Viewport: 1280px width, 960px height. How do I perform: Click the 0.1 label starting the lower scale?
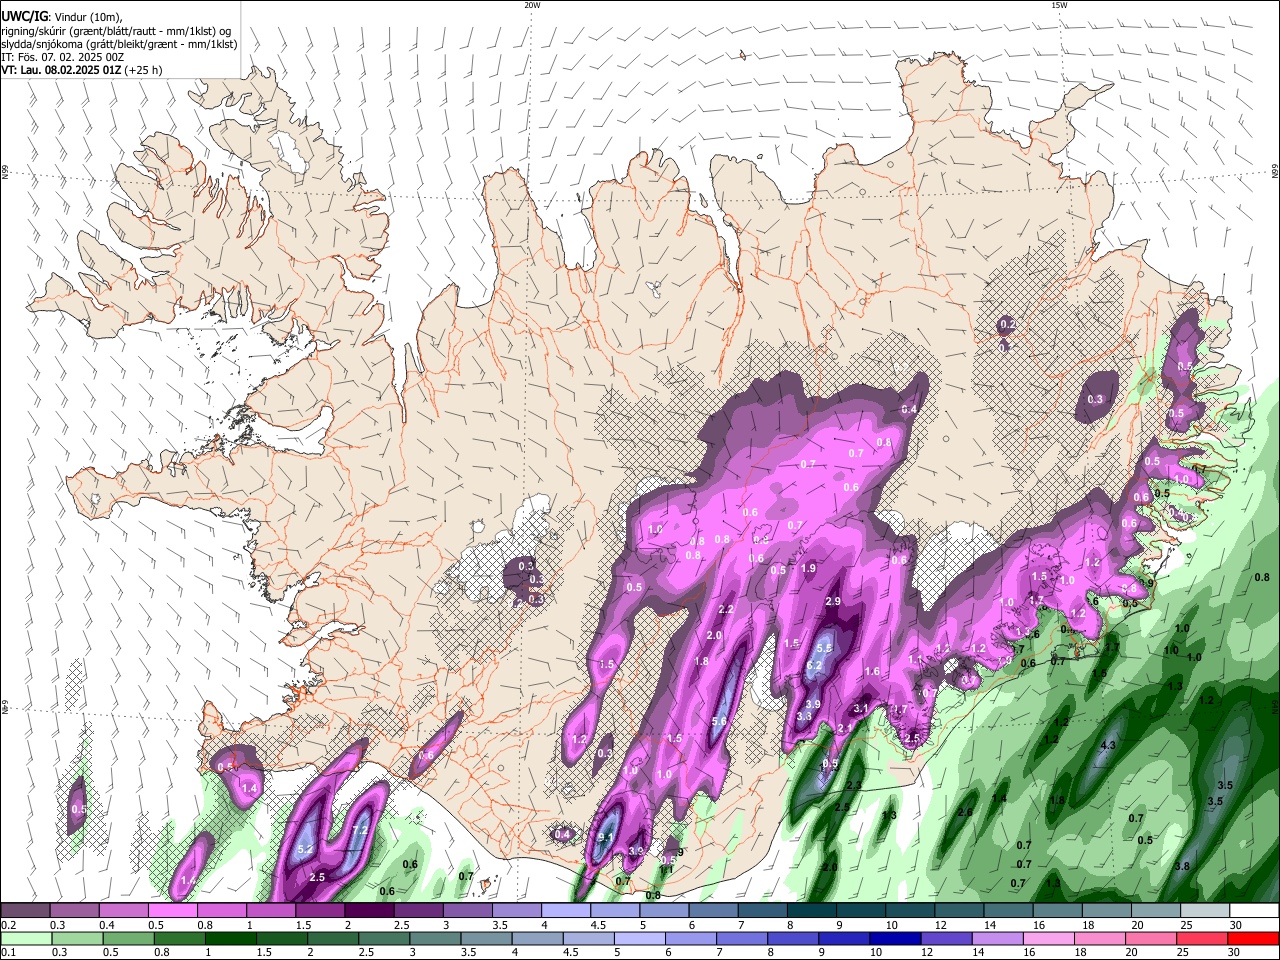tap(8, 953)
